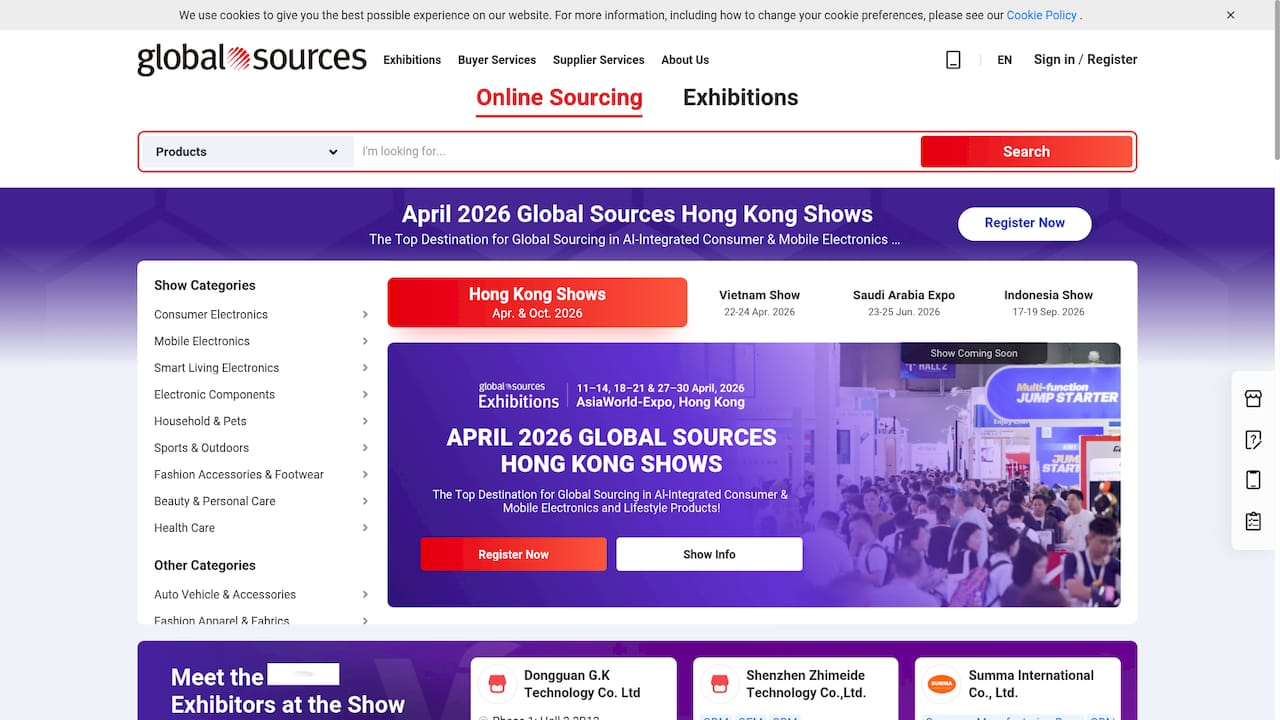1280x720 pixels.
Task: Switch to the Online Sourcing tab
Action: [x=559, y=98]
